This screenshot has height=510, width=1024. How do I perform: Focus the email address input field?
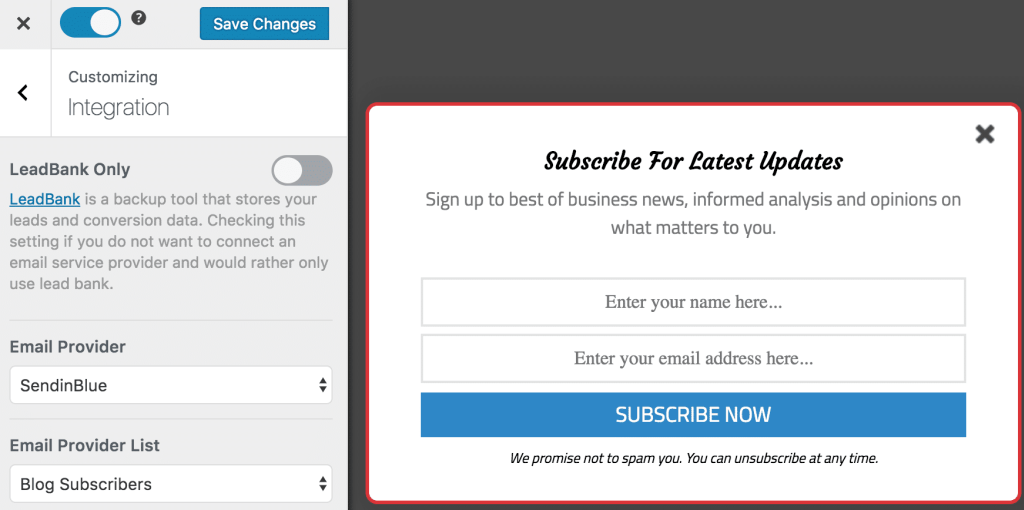[x=693, y=358]
